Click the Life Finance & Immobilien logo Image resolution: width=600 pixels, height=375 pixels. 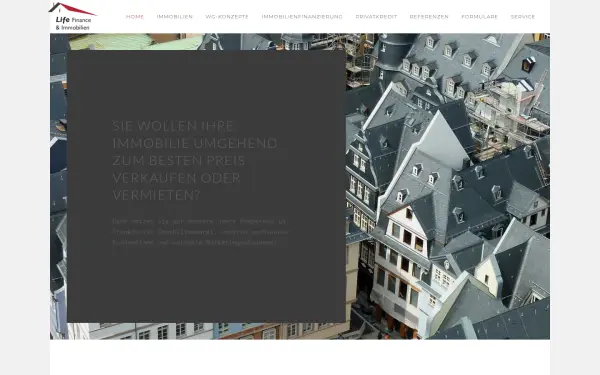coord(72,17)
